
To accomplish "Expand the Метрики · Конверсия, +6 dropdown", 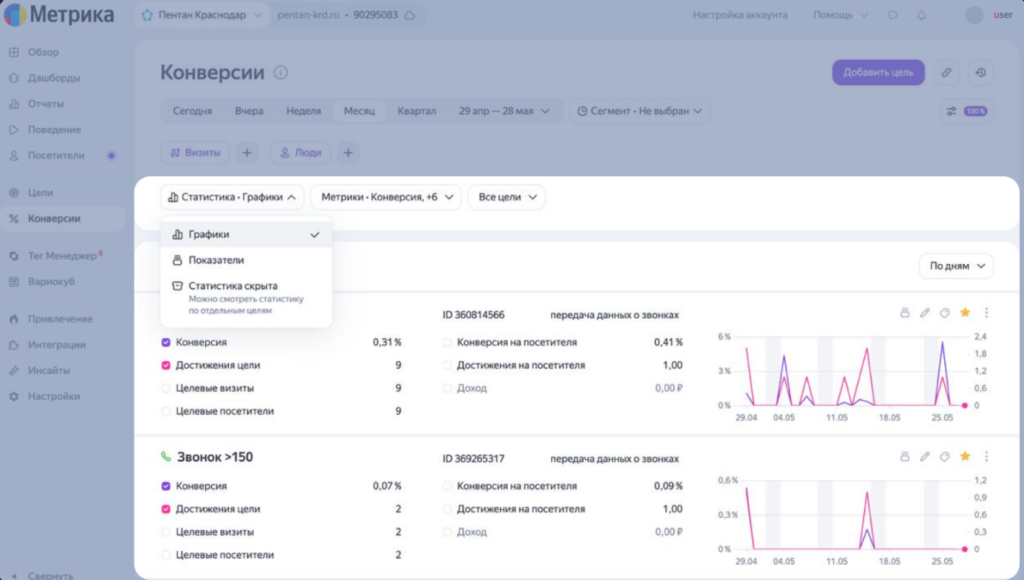I will [x=386, y=197].
